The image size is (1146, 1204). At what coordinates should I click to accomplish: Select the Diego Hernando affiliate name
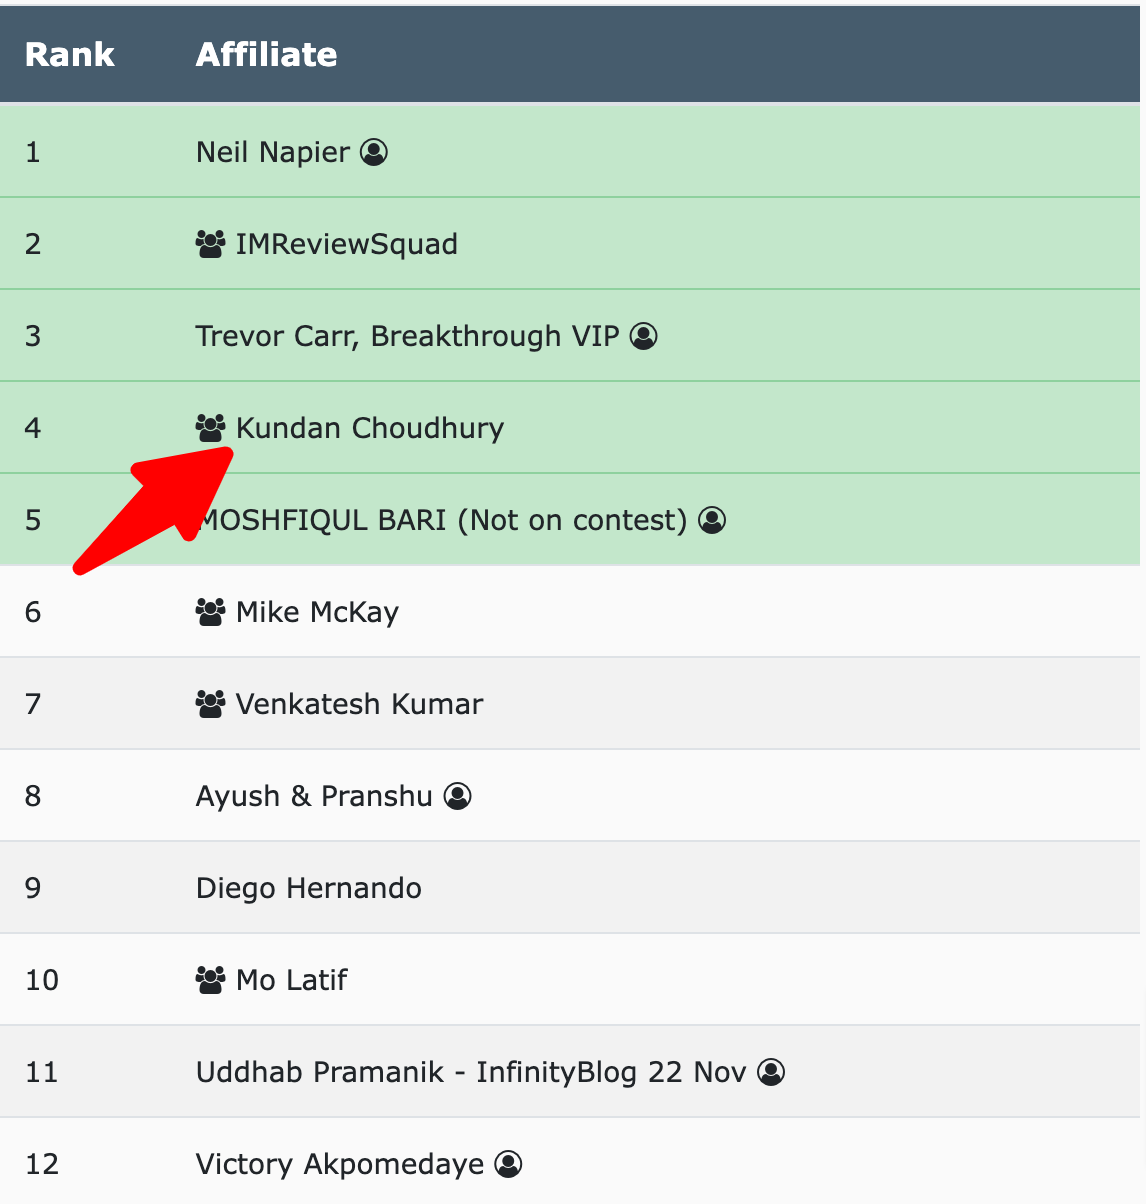(309, 888)
